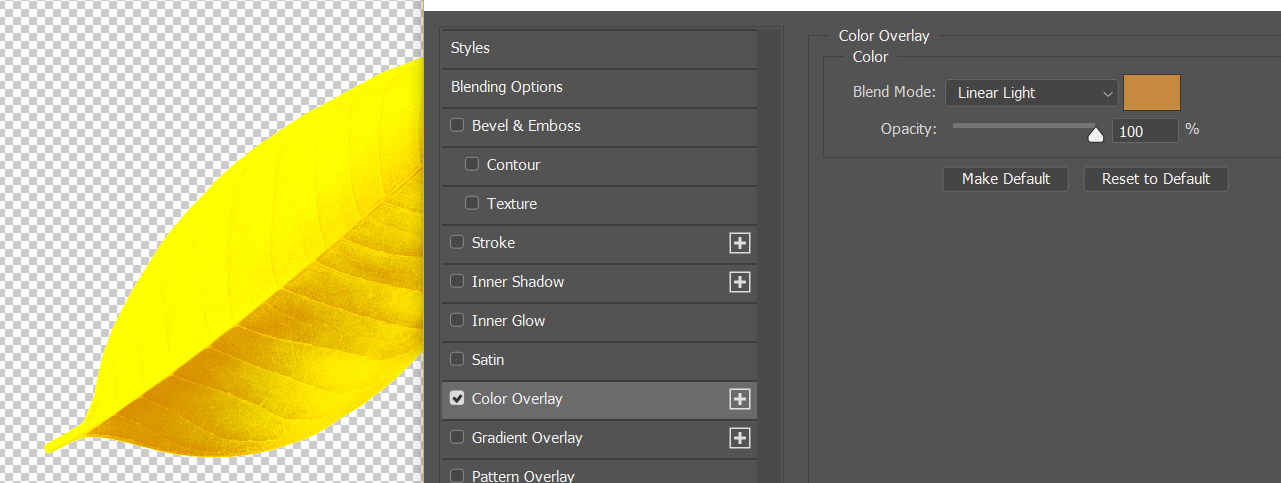
Task: Click the plus icon beside Inner Shadow
Action: click(x=740, y=282)
